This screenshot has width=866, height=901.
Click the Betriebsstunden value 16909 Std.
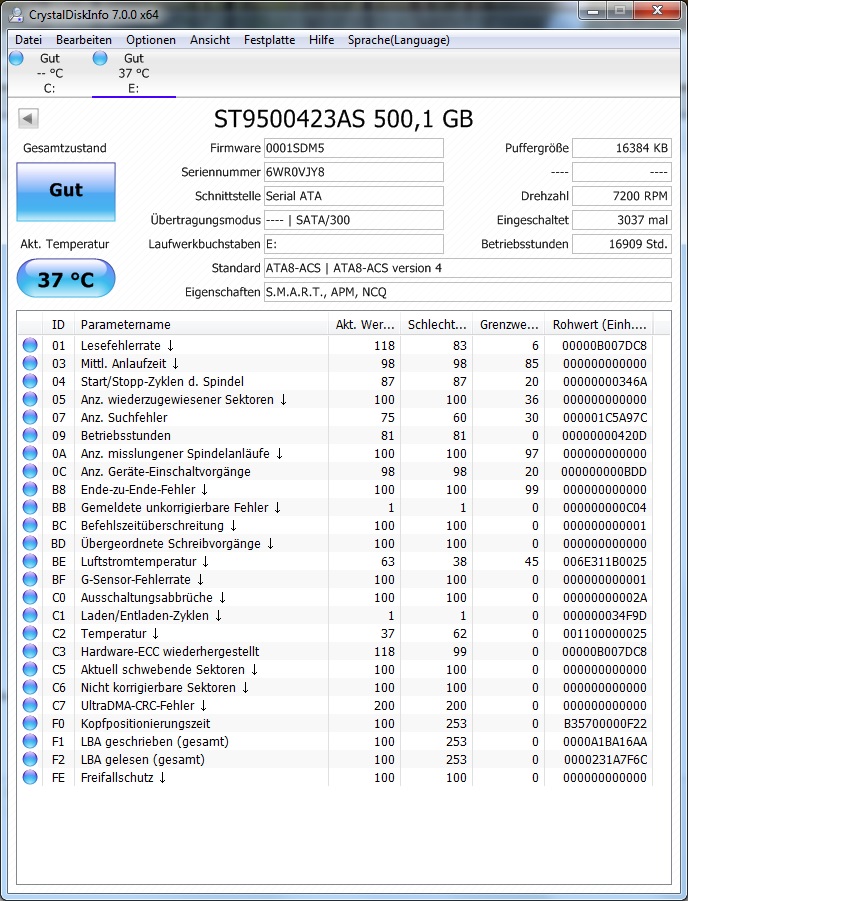click(622, 244)
